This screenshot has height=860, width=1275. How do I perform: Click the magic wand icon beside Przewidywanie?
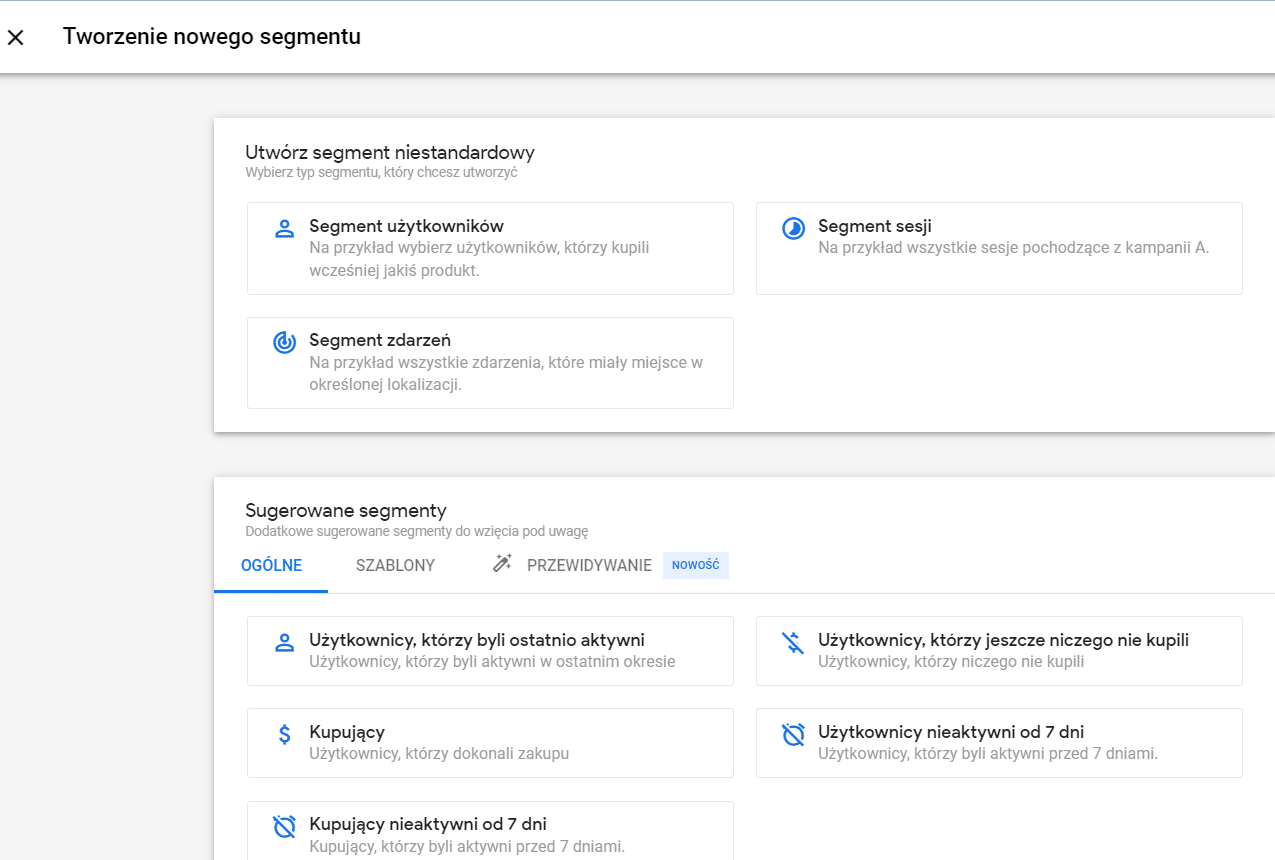click(502, 564)
